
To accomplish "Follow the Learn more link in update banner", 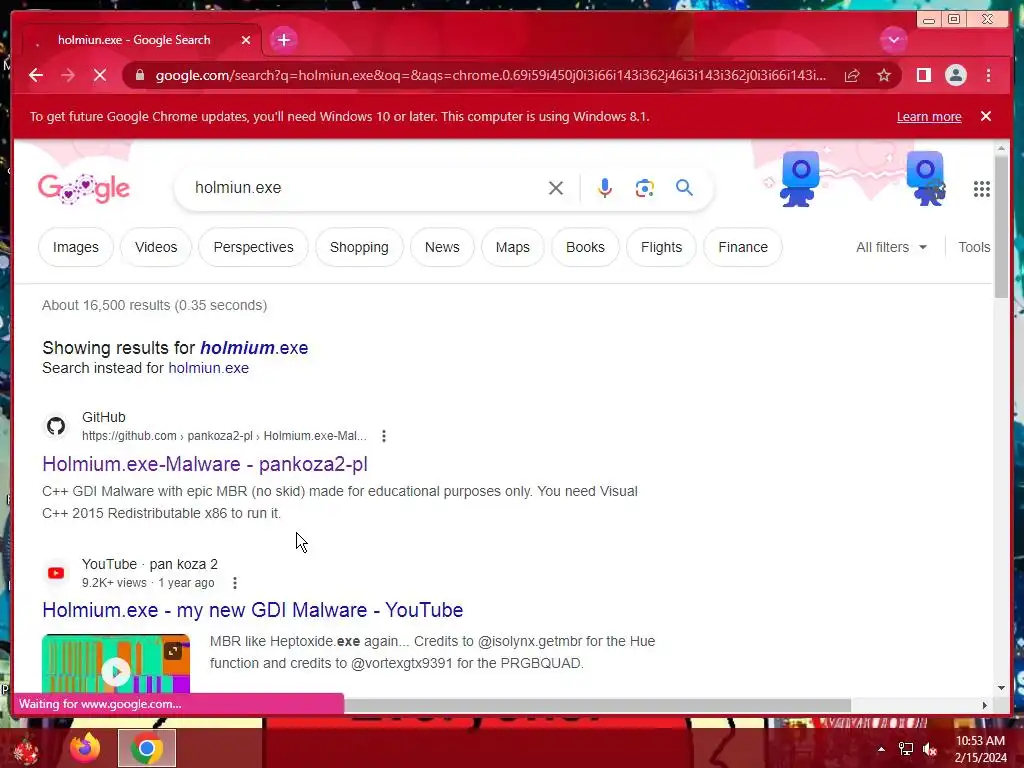I will 929,117.
